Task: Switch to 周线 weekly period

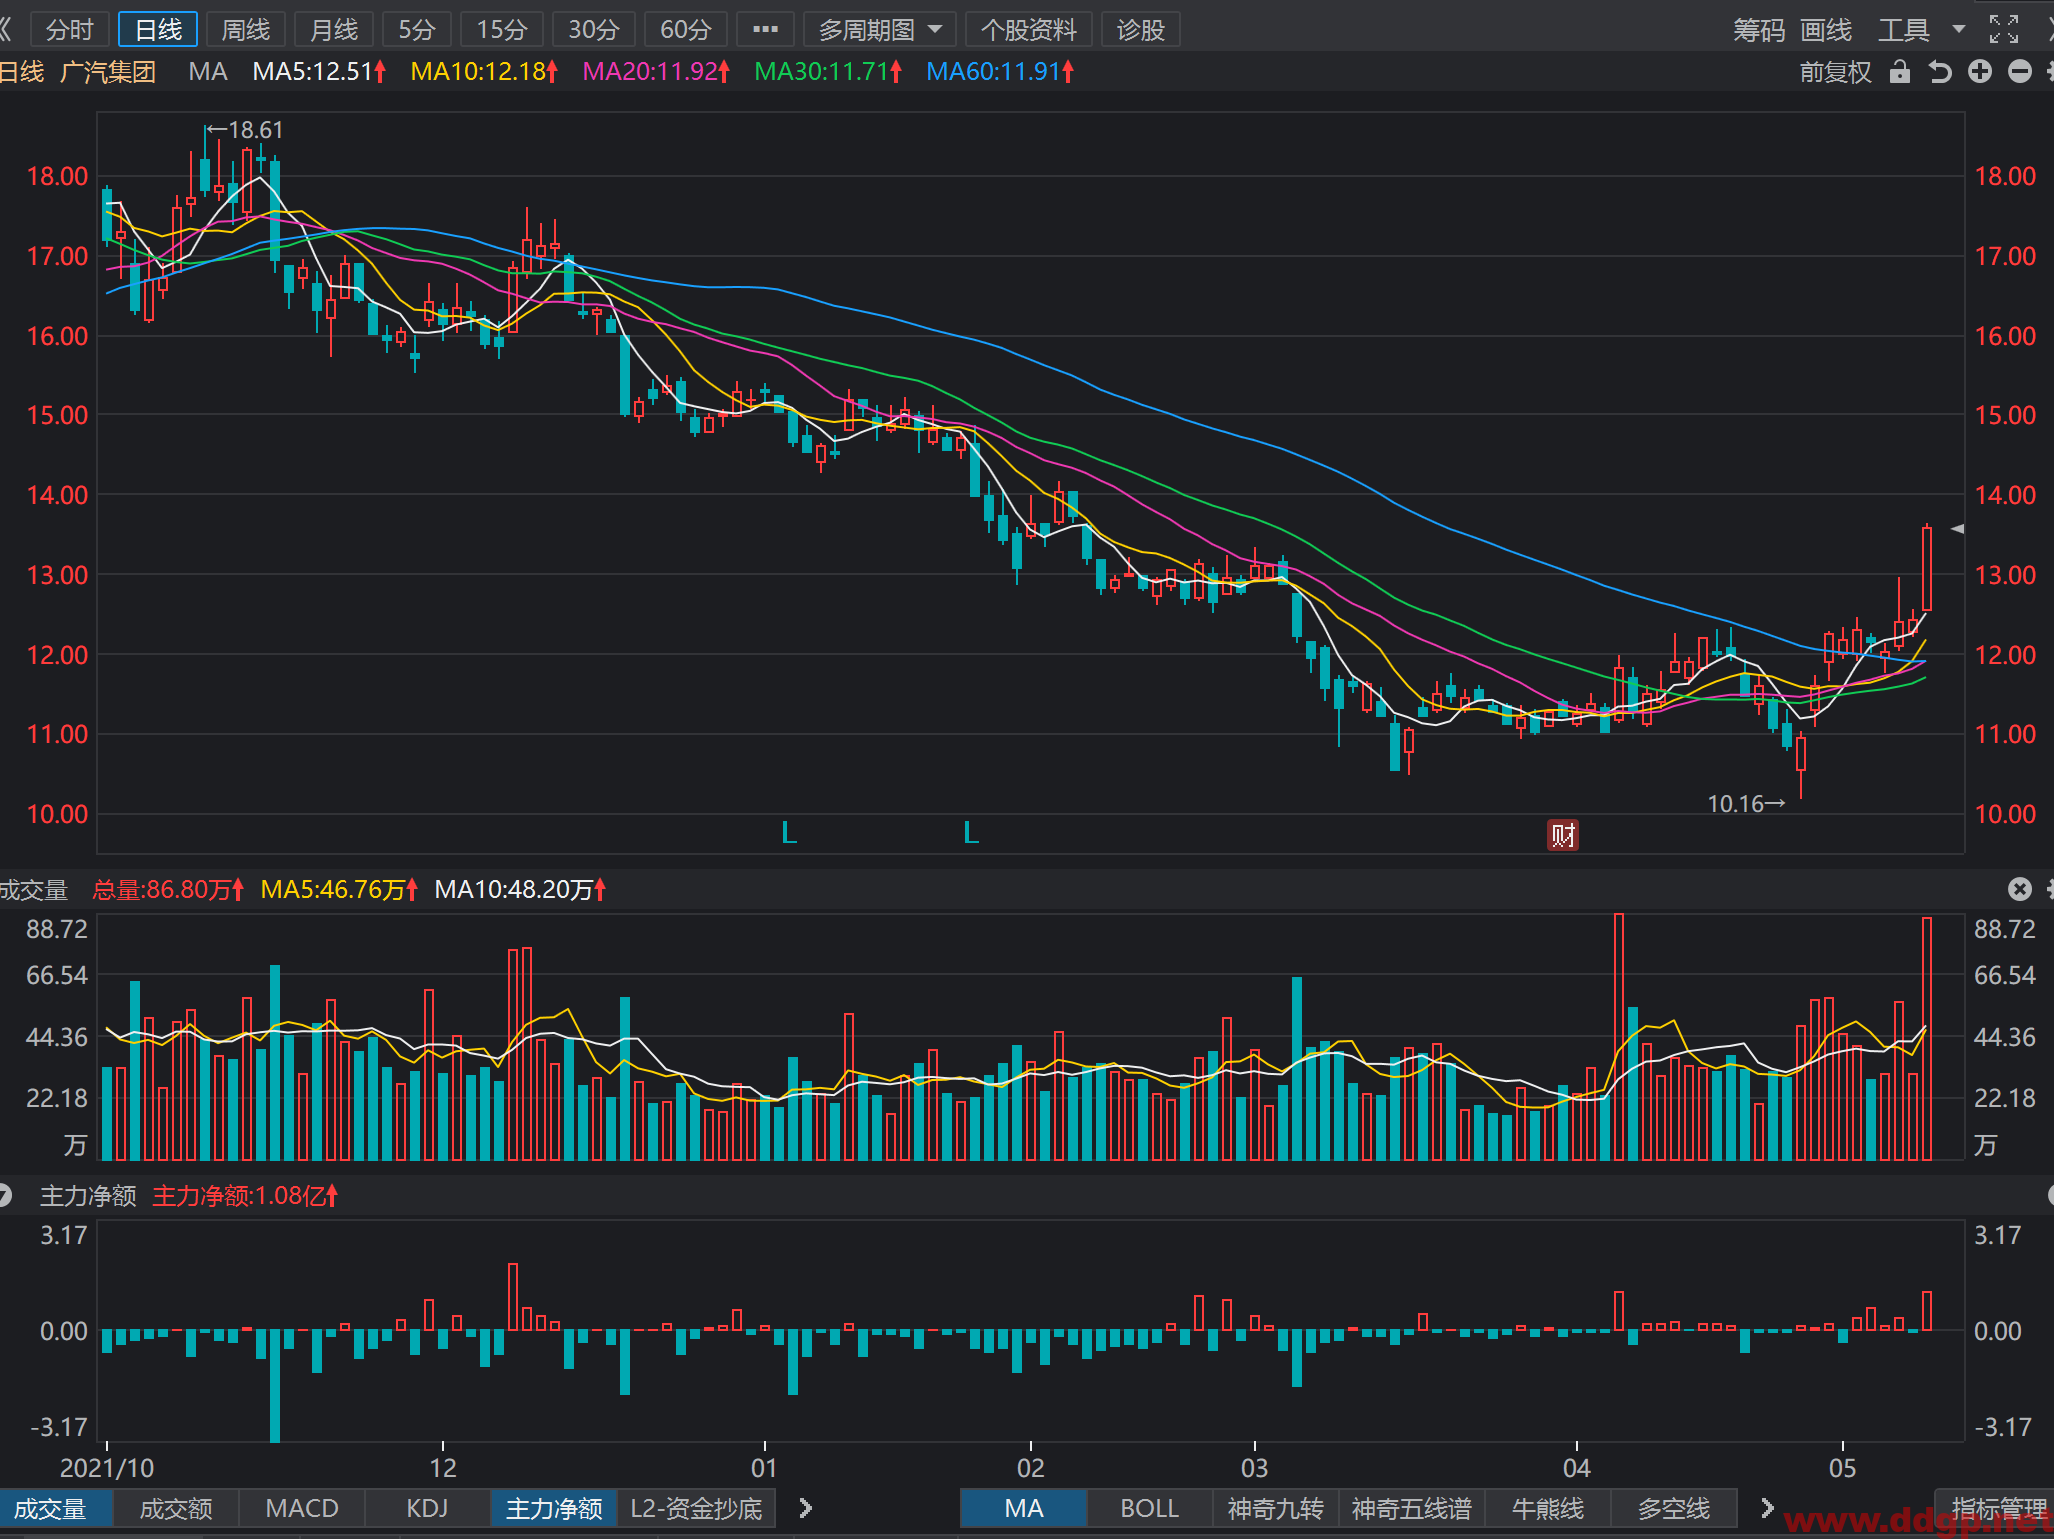Action: click(x=246, y=29)
